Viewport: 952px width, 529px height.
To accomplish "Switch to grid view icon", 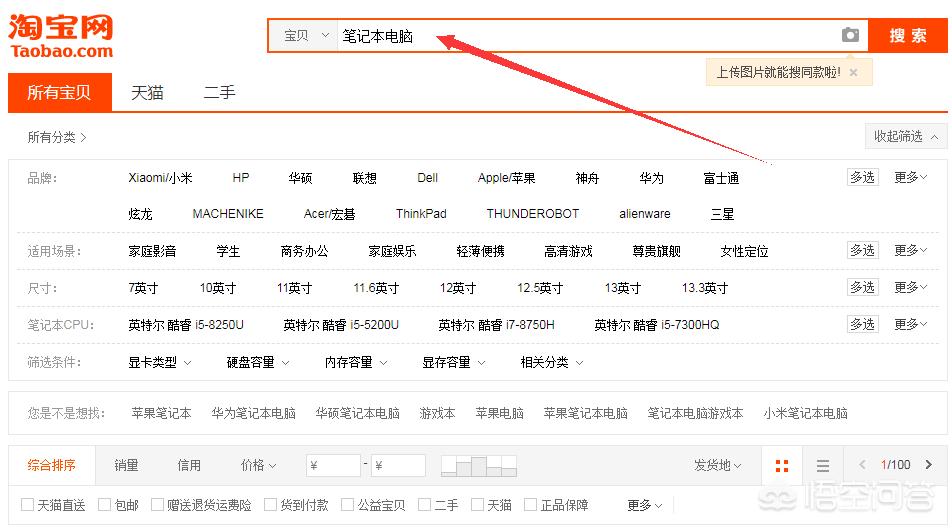I will (782, 466).
